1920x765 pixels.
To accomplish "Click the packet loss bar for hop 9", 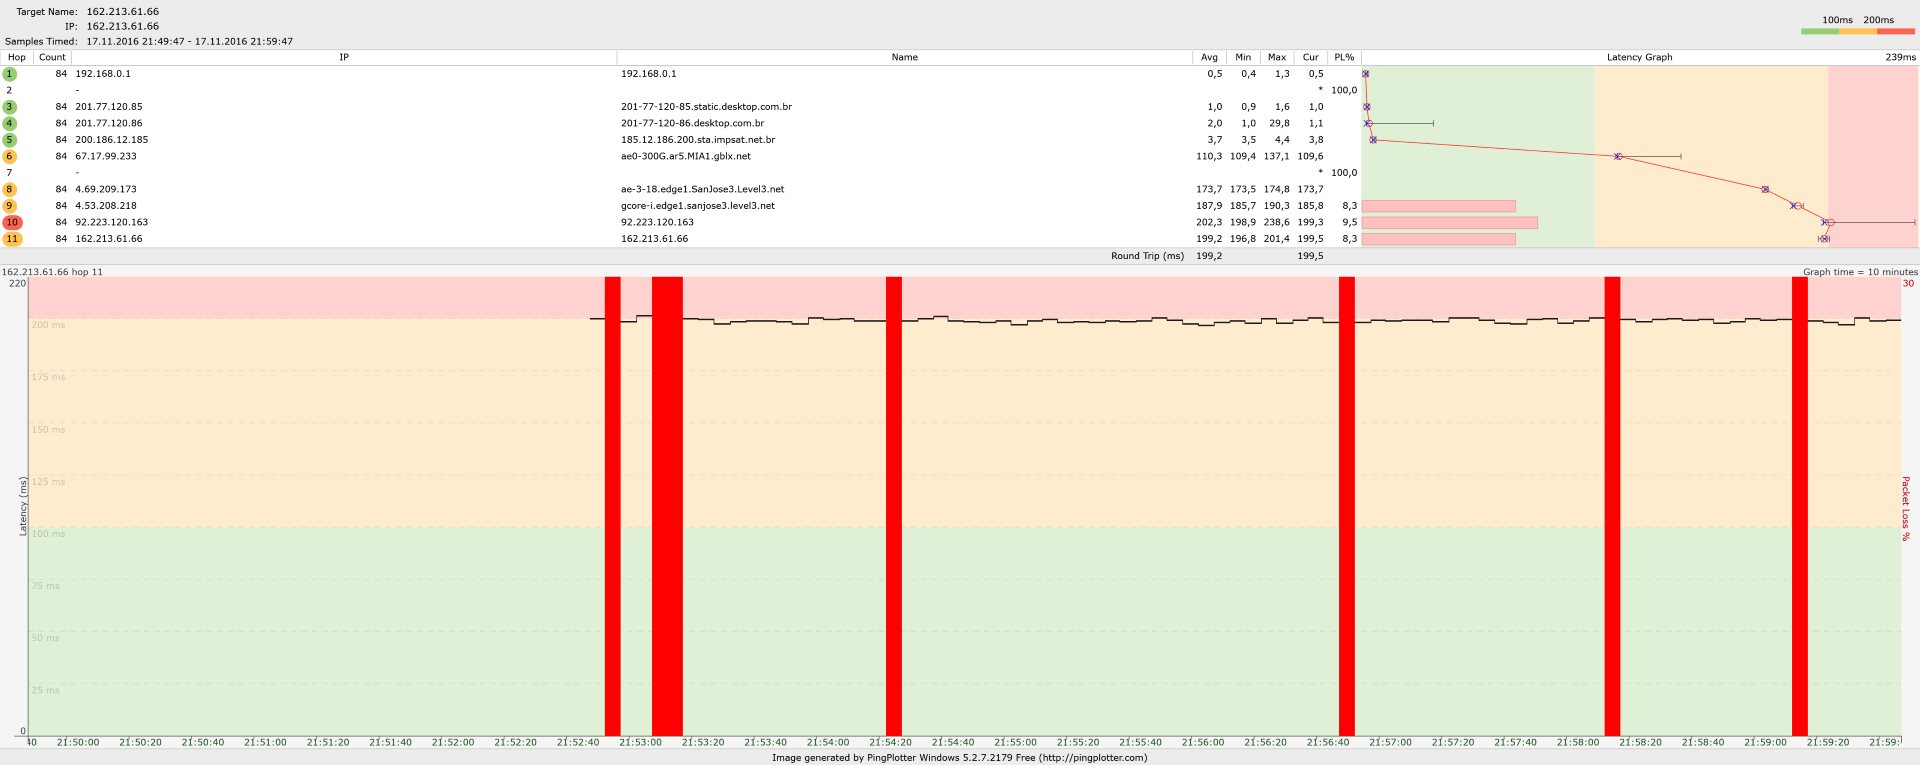I will tap(1439, 206).
